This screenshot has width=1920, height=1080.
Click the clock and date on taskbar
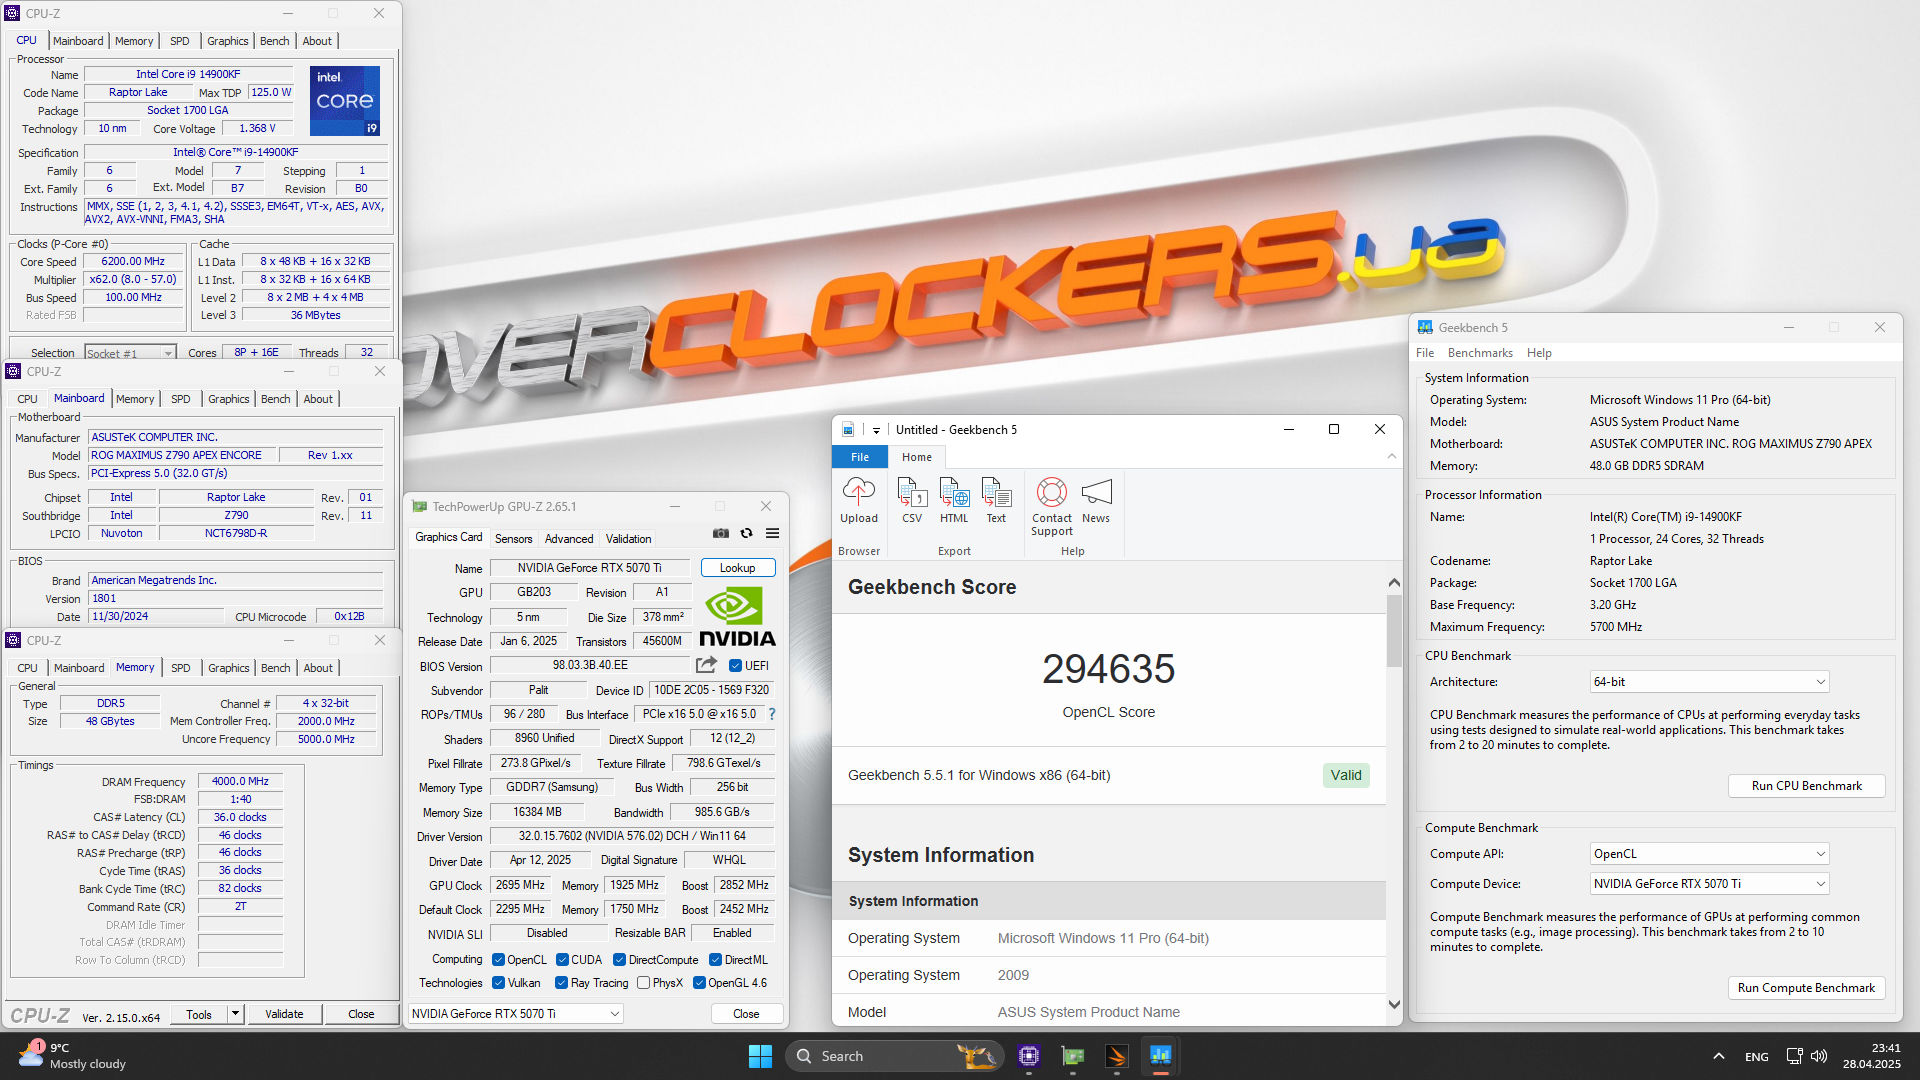click(x=1872, y=1056)
